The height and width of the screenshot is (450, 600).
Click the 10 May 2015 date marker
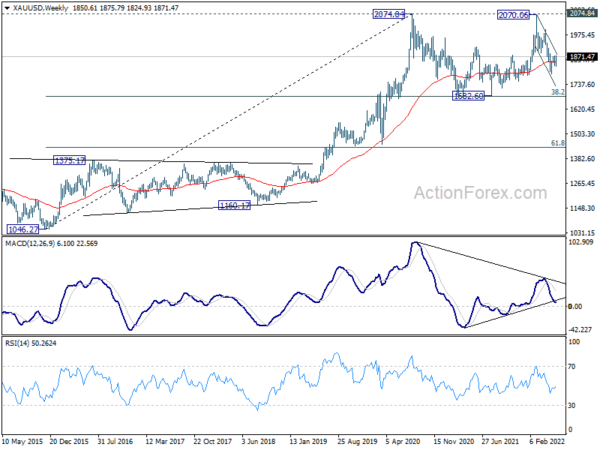coord(23,441)
